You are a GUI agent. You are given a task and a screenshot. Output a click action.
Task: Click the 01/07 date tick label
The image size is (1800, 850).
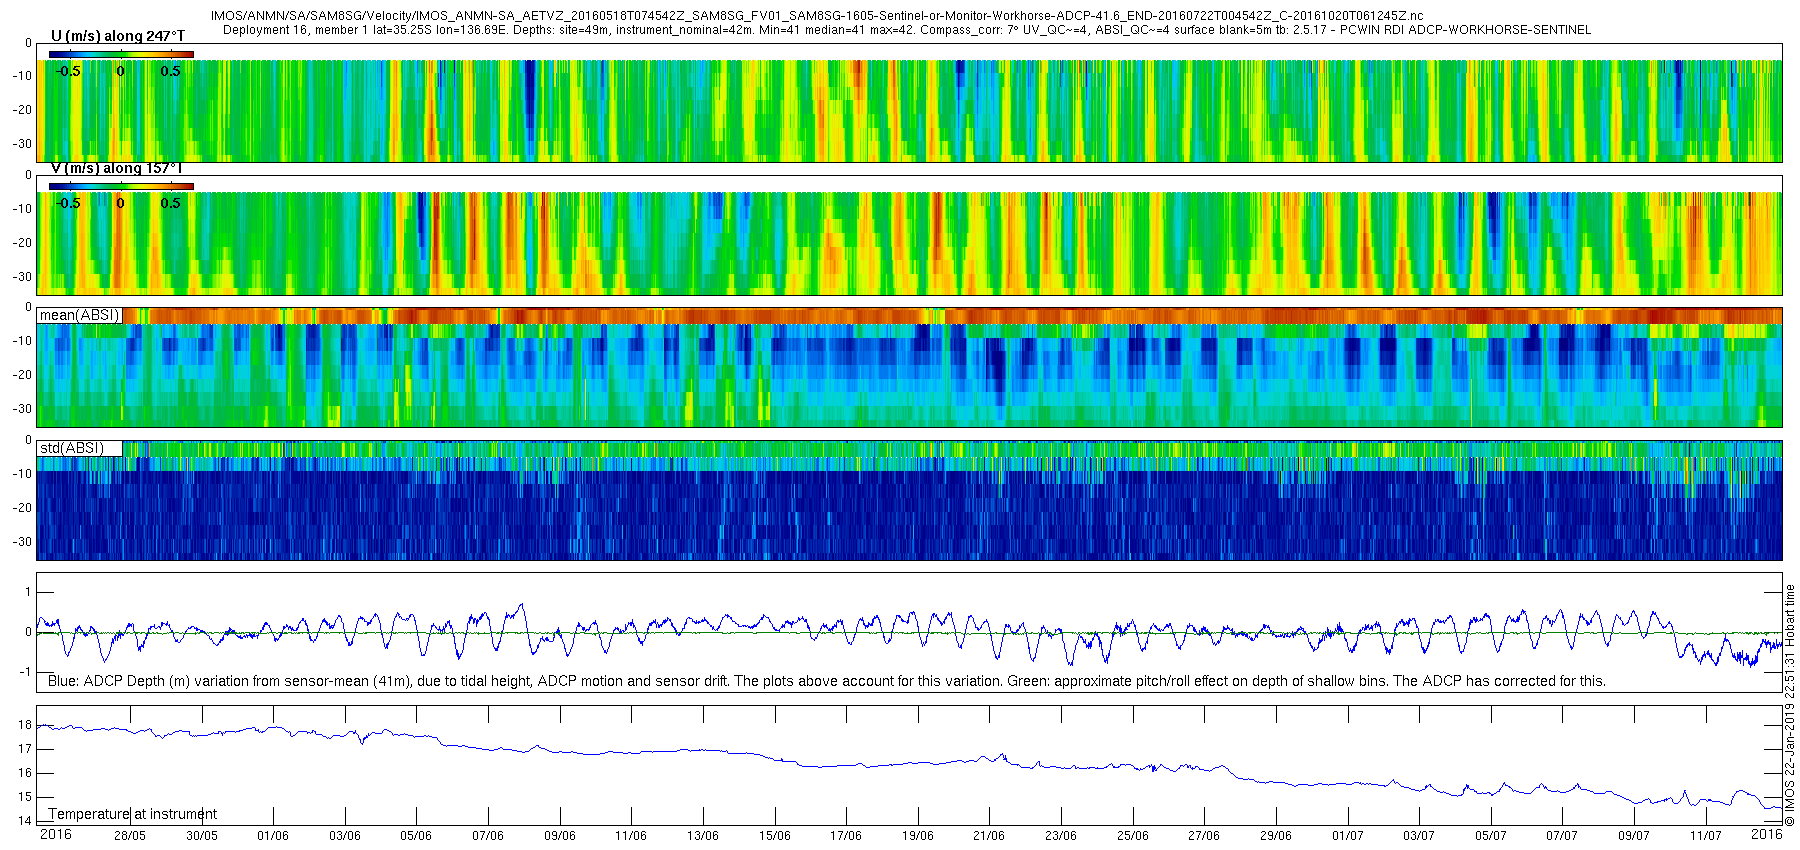(1348, 835)
